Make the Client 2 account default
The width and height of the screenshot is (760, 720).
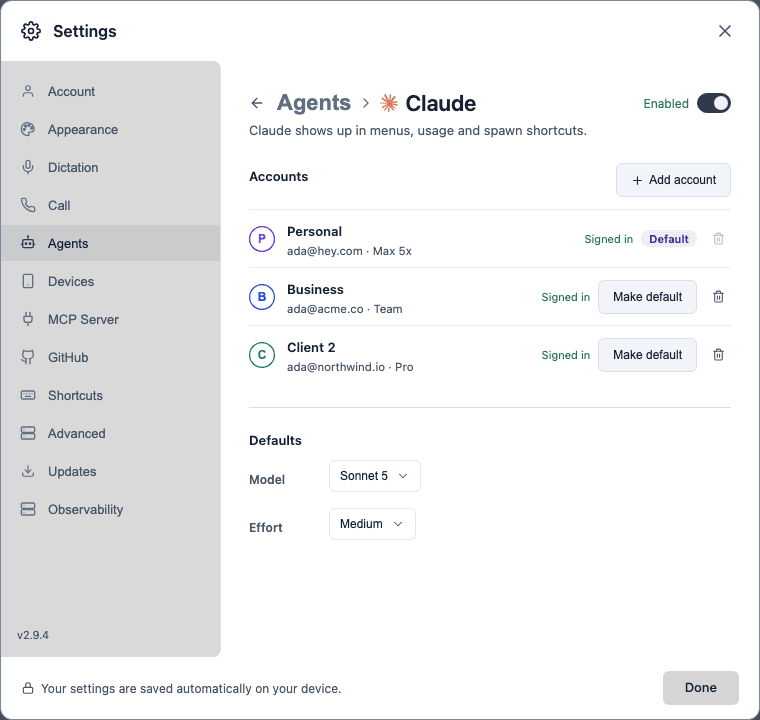pyautogui.click(x=647, y=355)
